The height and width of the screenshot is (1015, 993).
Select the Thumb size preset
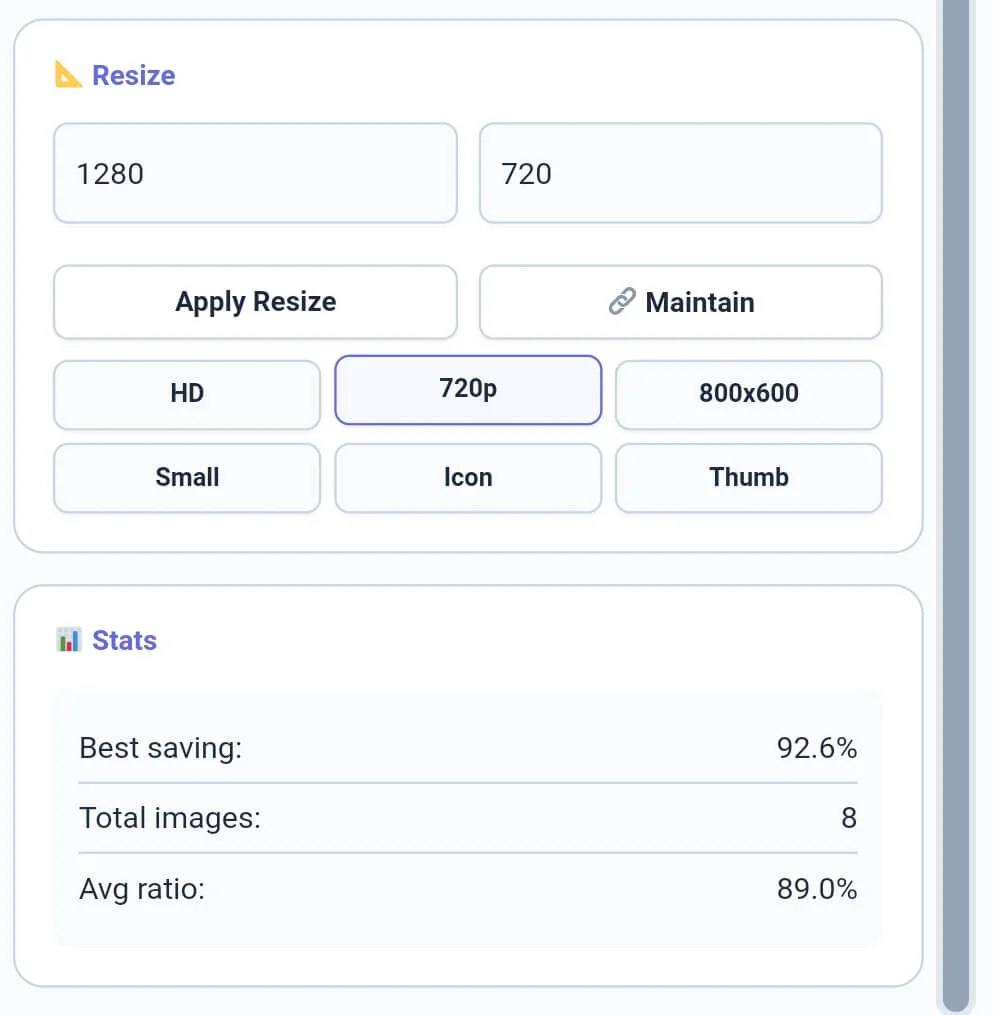coord(748,477)
